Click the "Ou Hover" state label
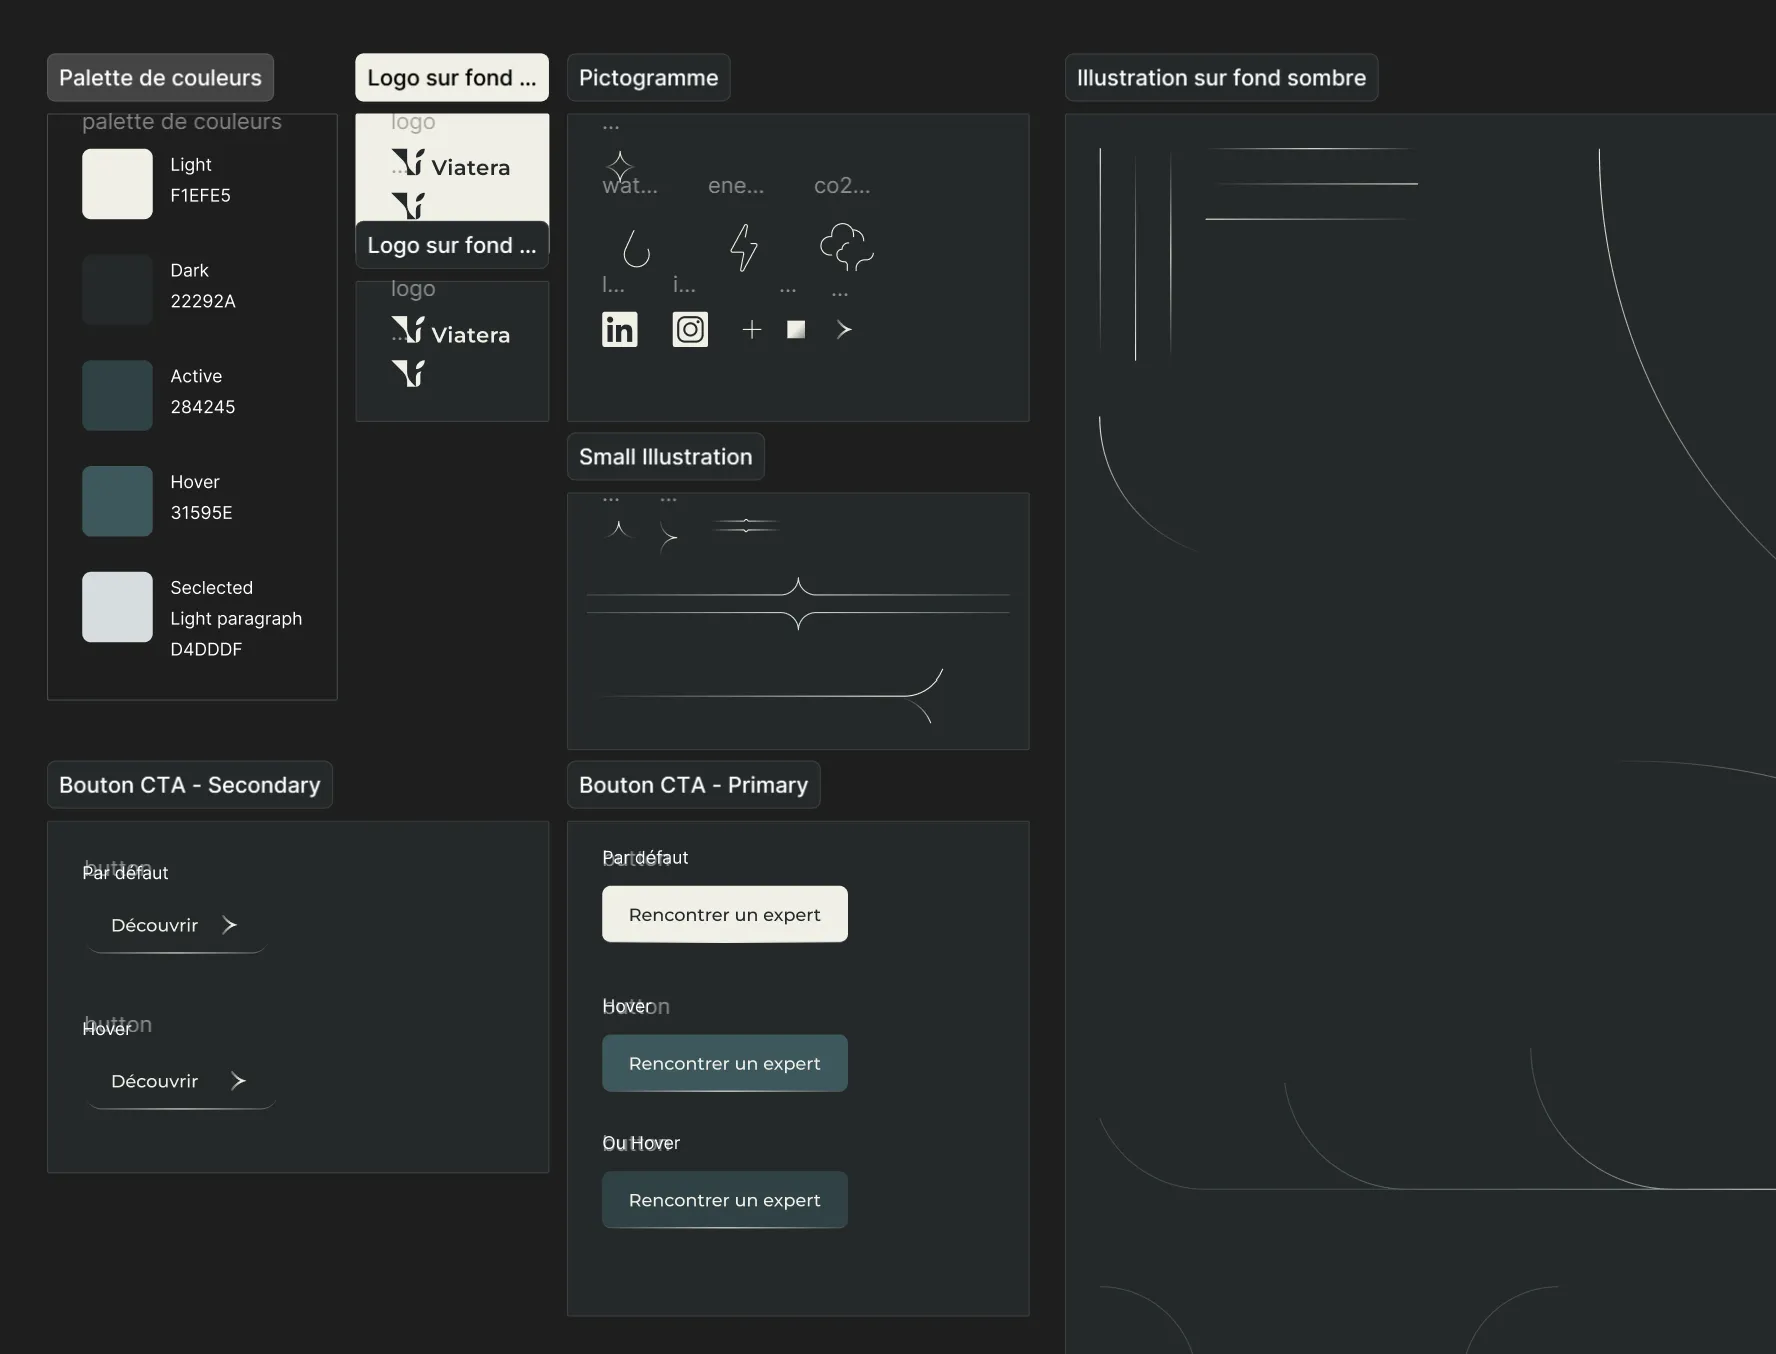 (x=641, y=1143)
